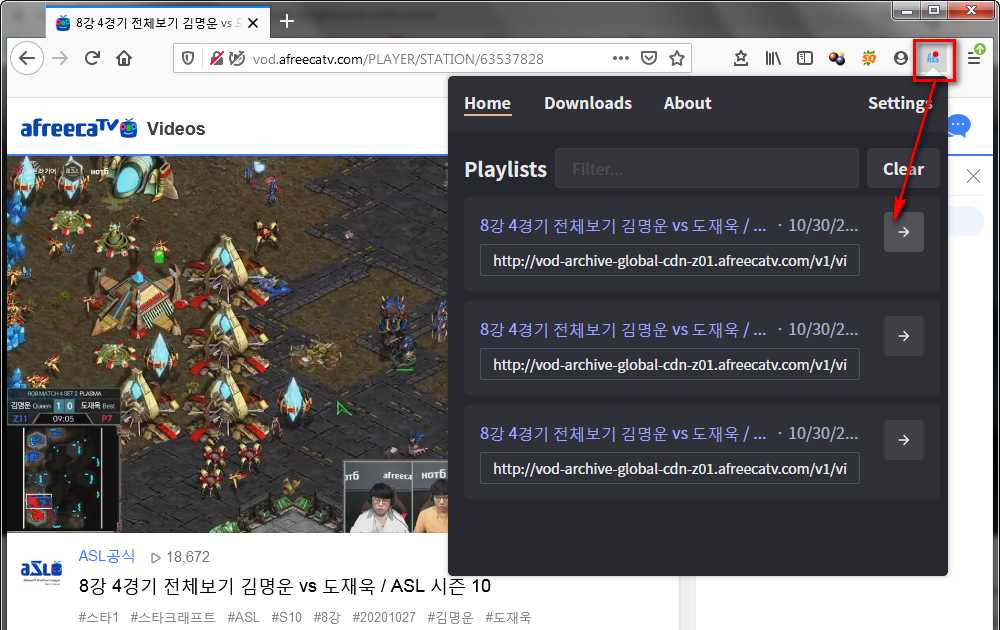Viewport: 1000px width, 630px height.
Task: Click the #S10 hashtag
Action: [x=286, y=617]
